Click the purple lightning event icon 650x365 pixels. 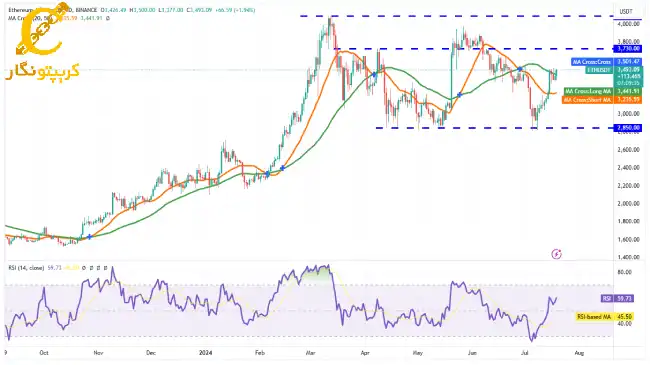pyautogui.click(x=556, y=254)
